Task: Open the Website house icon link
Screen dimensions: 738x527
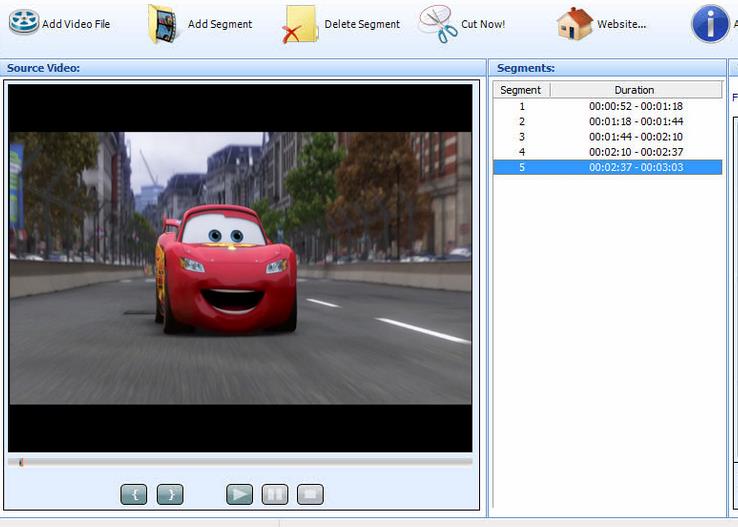Action: pos(575,24)
